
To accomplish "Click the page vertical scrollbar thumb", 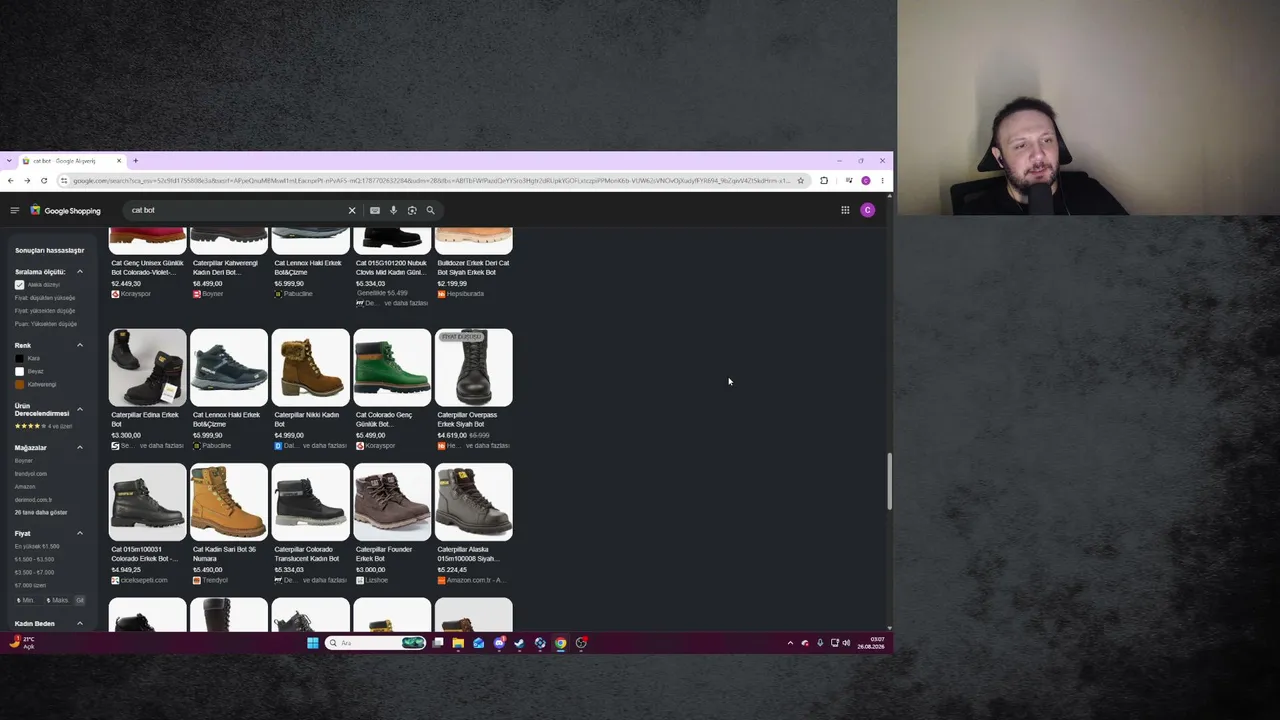I will [x=889, y=482].
